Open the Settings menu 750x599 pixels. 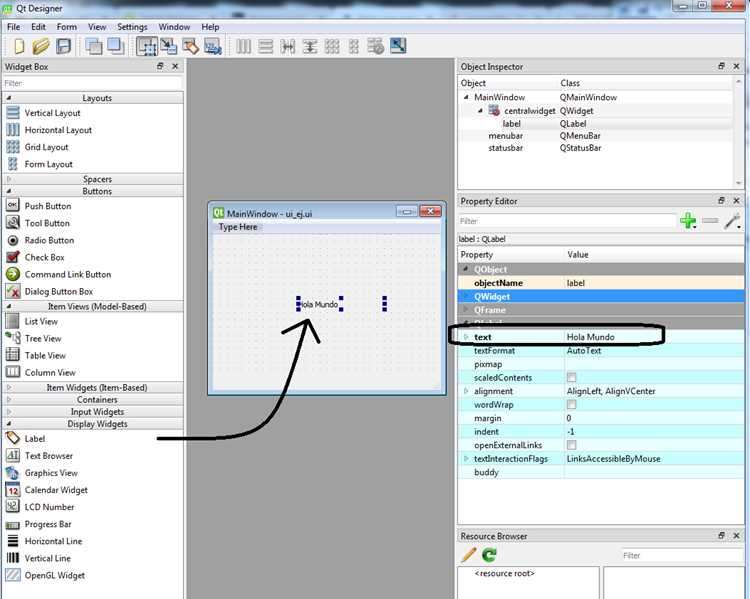132,27
